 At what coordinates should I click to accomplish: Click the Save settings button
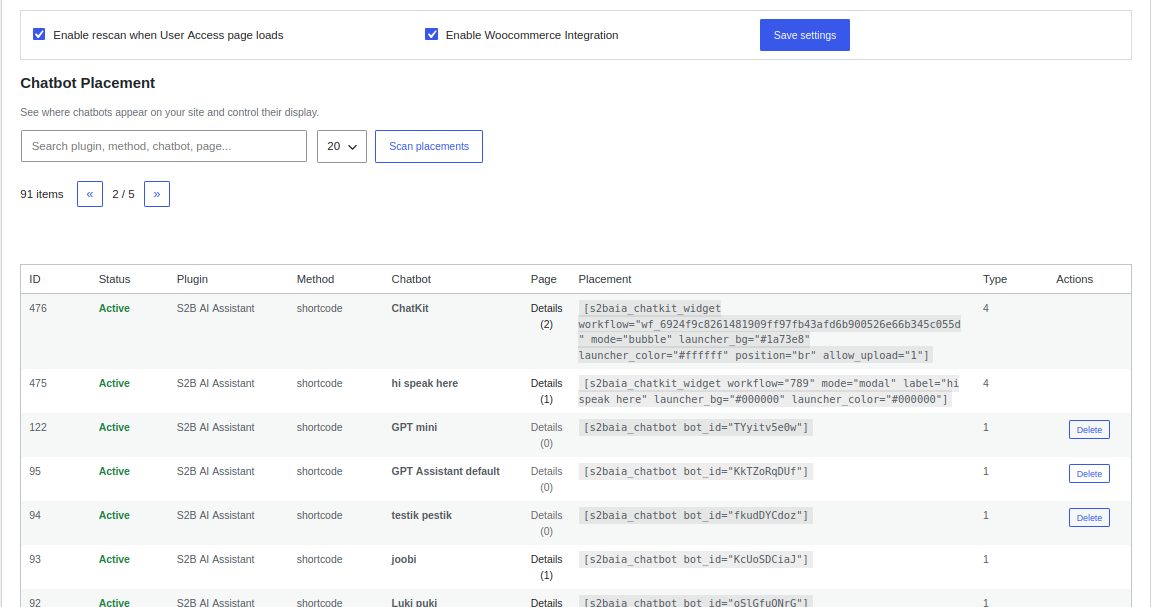tap(805, 35)
